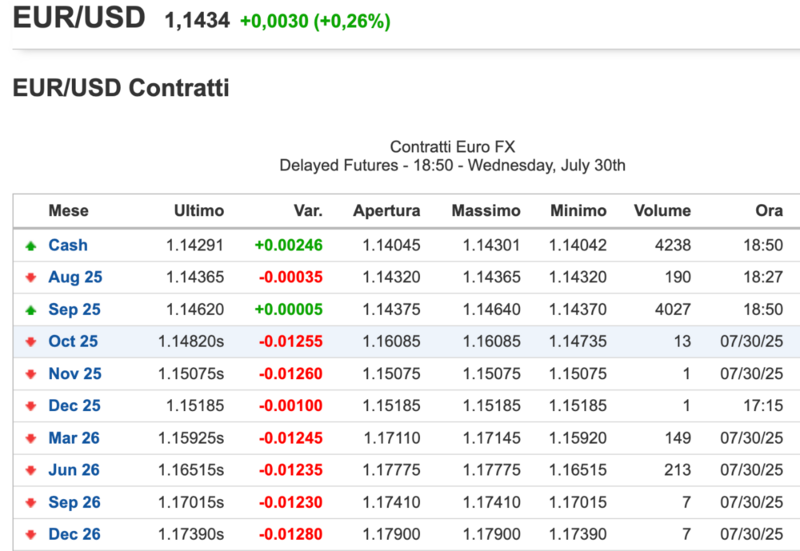Open the Sep 25 contract link
This screenshot has height=551, width=800.
[75, 309]
